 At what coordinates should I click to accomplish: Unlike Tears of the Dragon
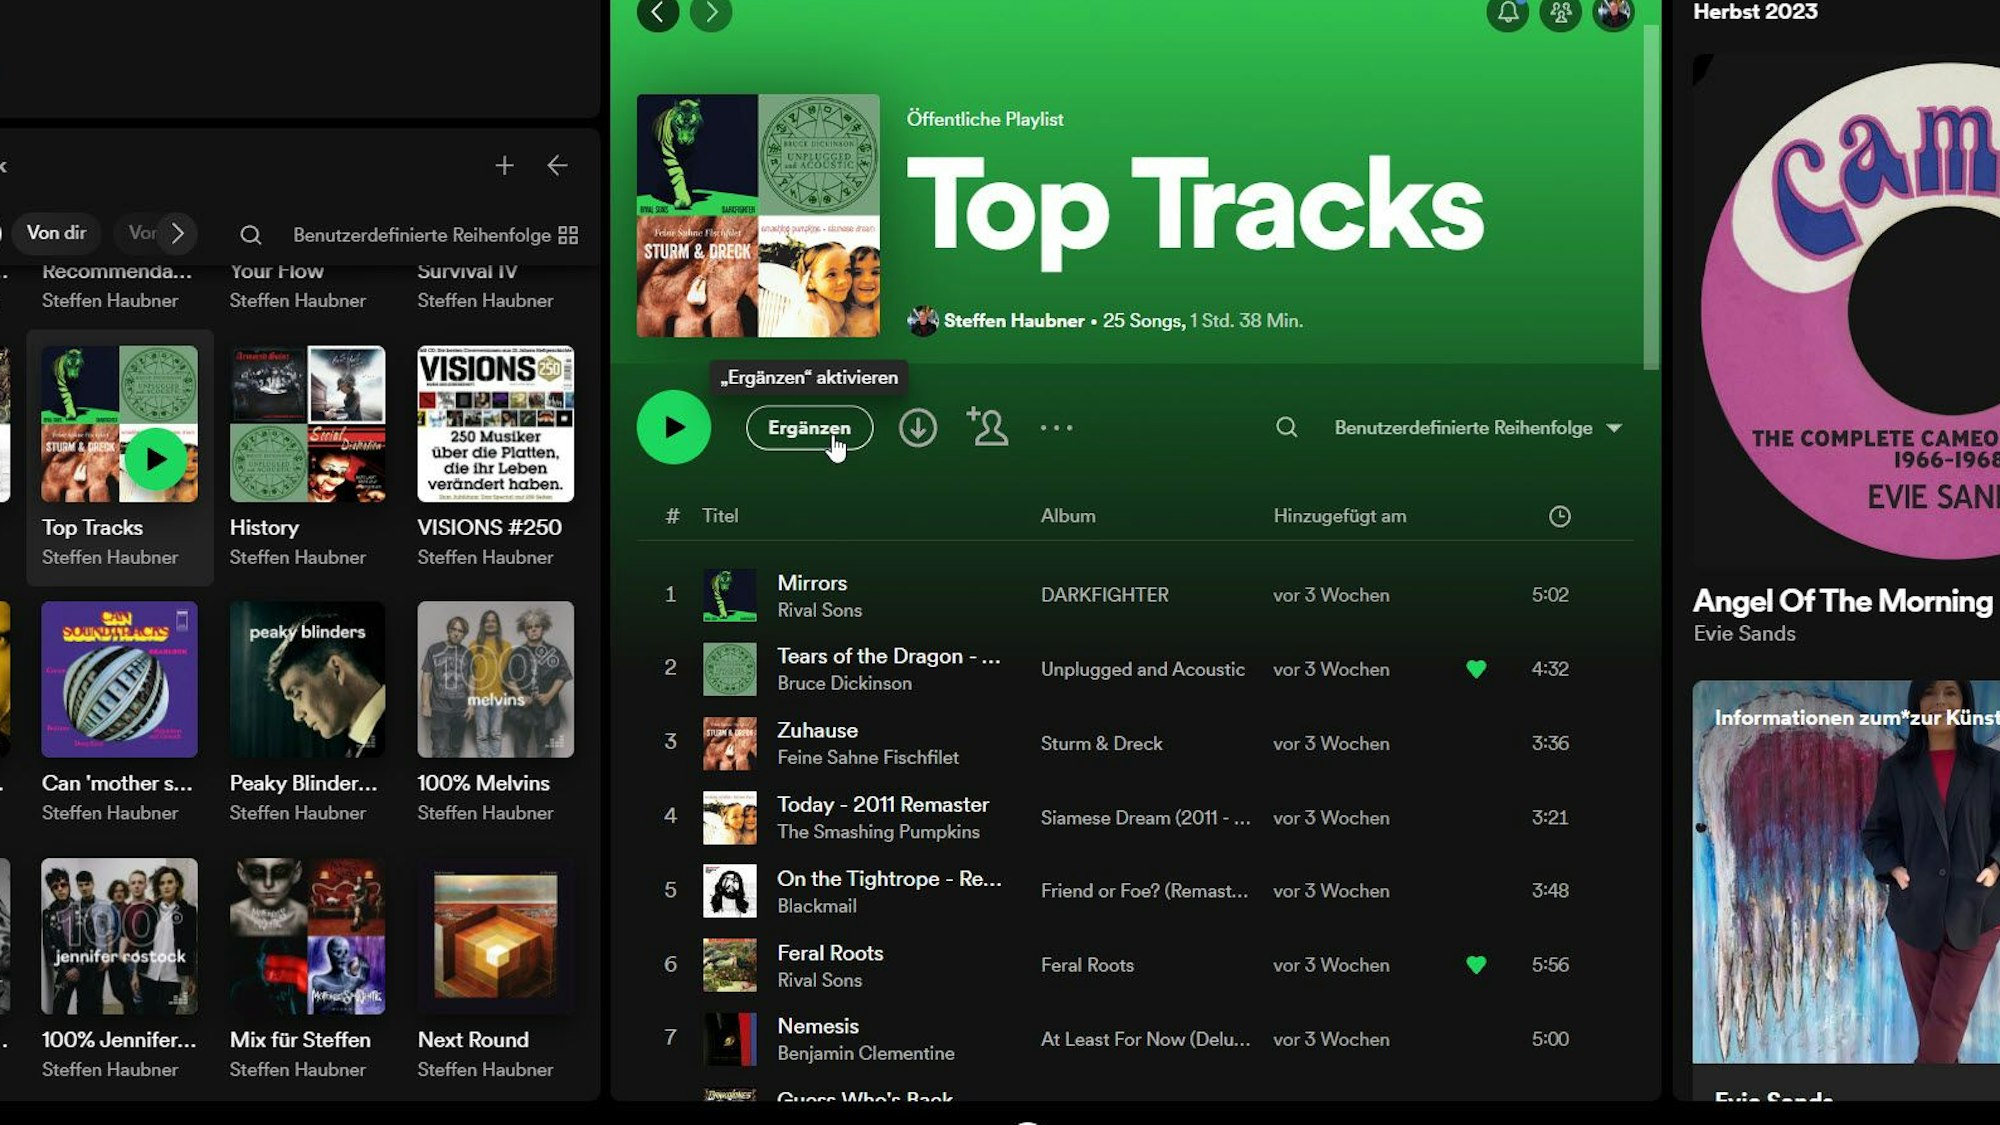(x=1477, y=669)
